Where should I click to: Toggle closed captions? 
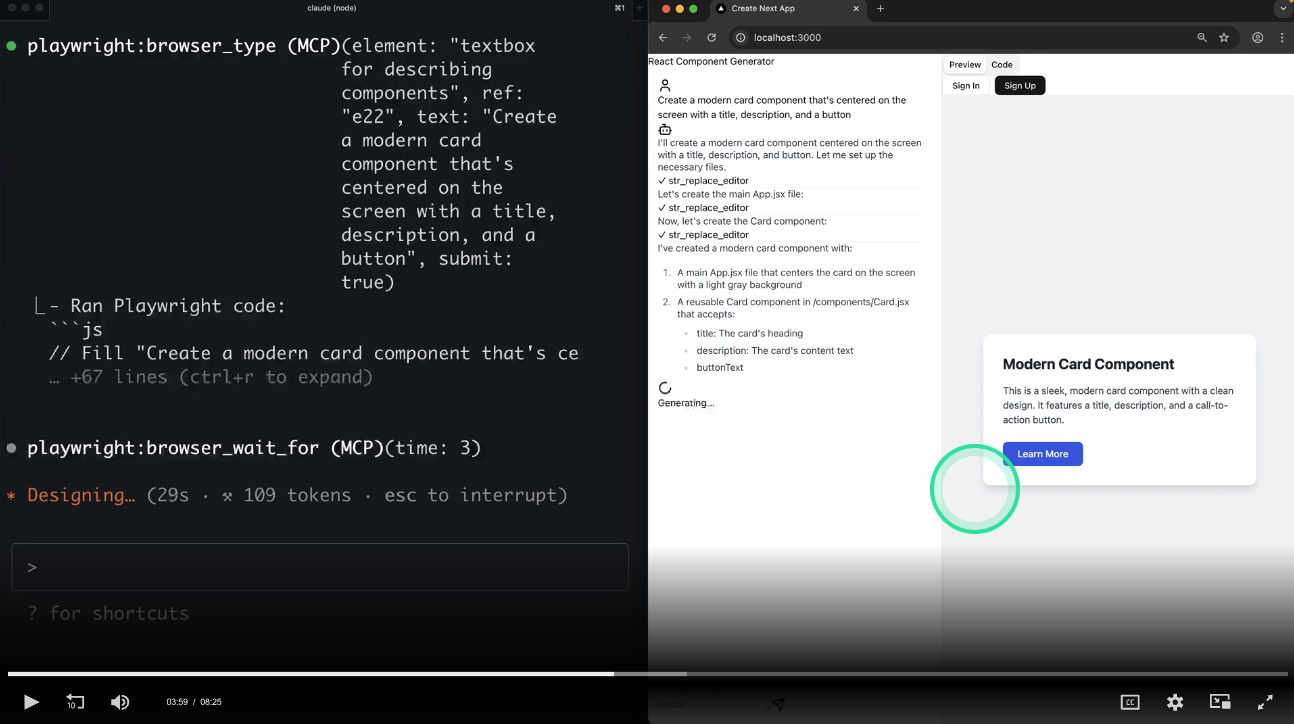point(1130,702)
